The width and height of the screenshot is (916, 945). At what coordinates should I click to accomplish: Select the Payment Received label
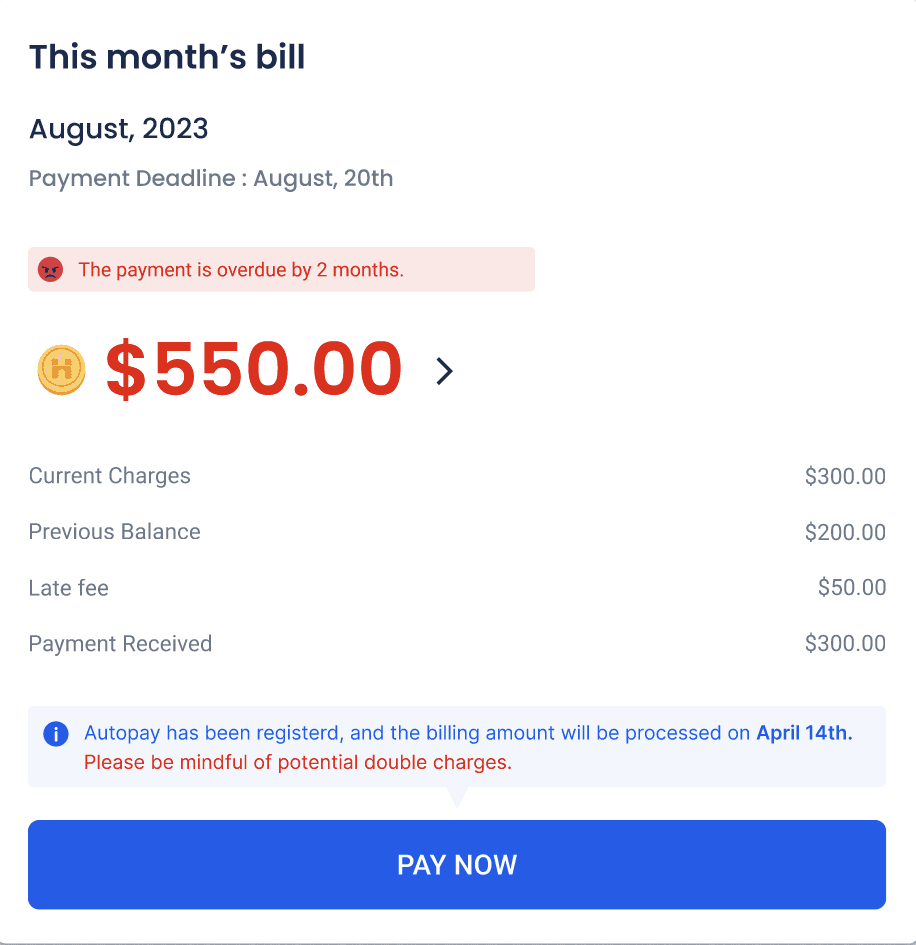point(121,644)
